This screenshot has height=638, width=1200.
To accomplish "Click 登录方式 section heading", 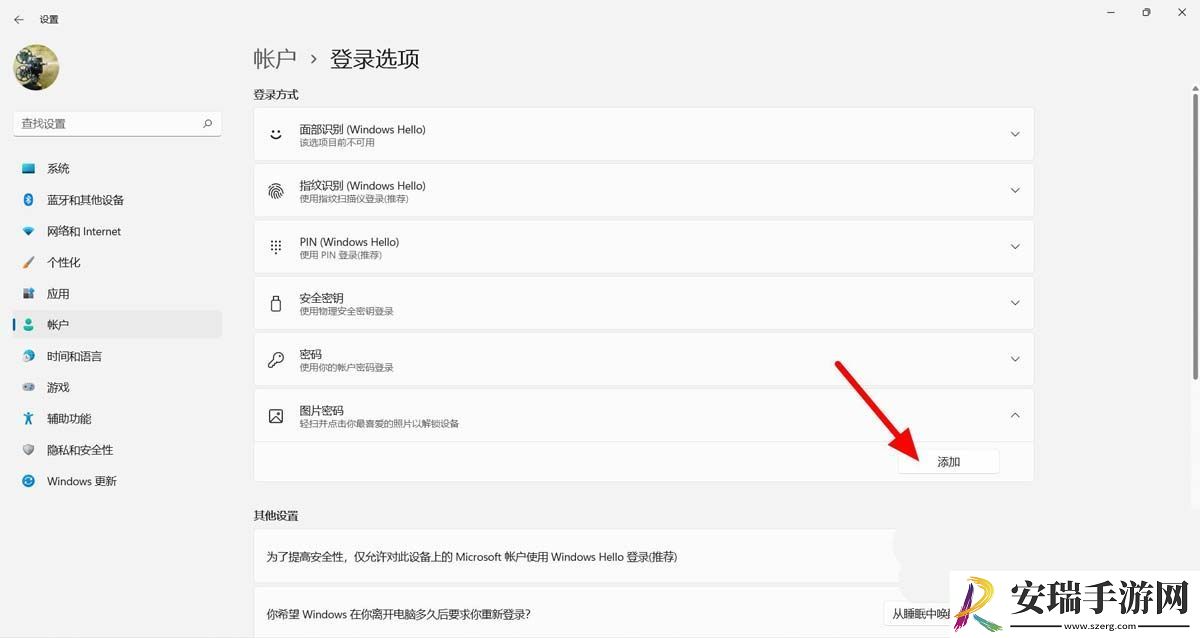I will [276, 94].
